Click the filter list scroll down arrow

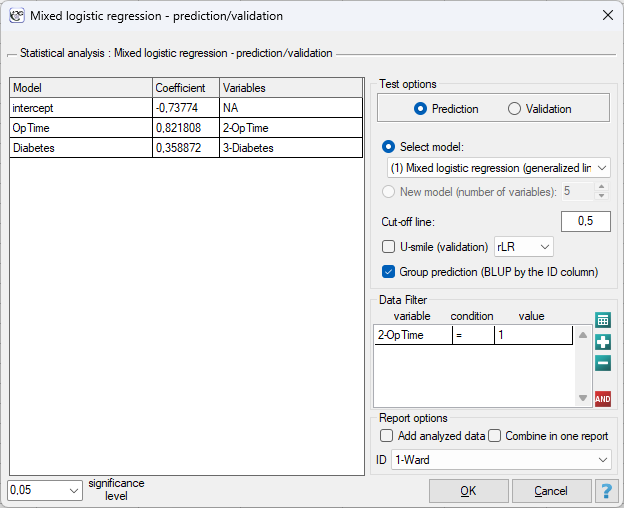pos(583,398)
